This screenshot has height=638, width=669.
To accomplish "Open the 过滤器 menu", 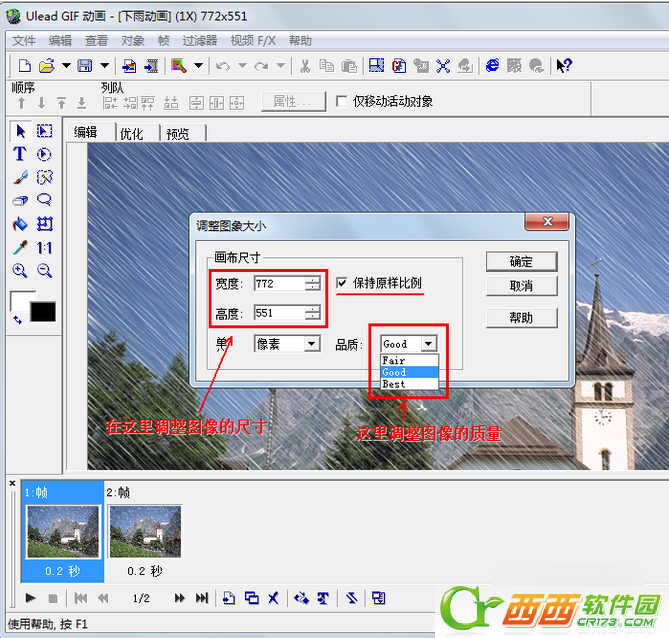I will (x=200, y=41).
